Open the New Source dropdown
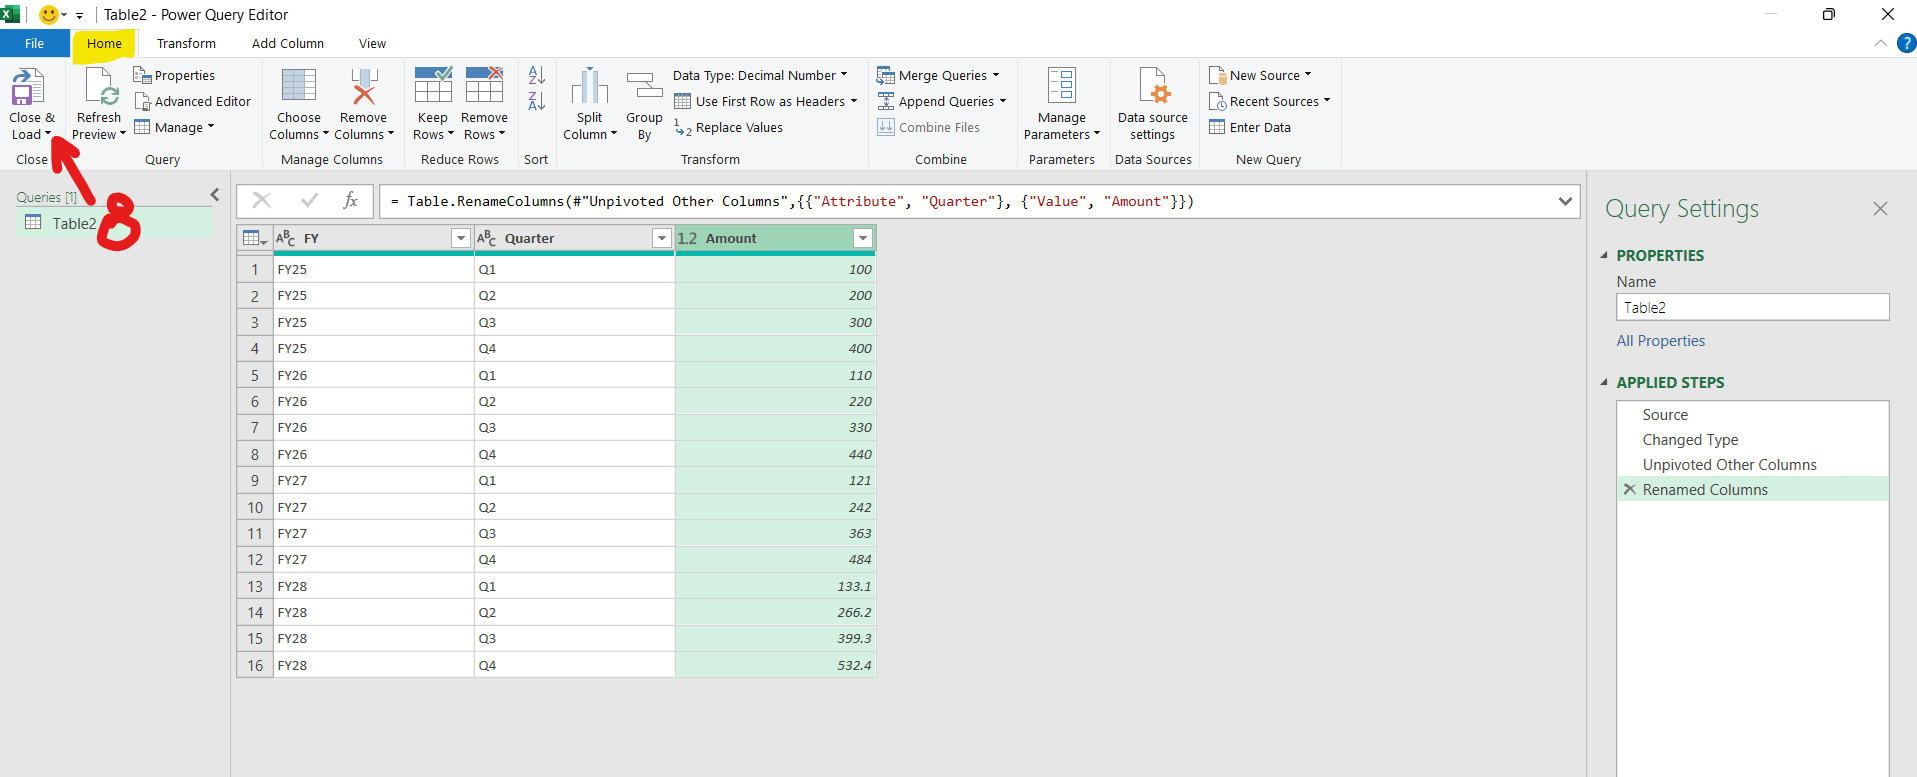Screen dimensions: 1917x777 coord(1260,75)
